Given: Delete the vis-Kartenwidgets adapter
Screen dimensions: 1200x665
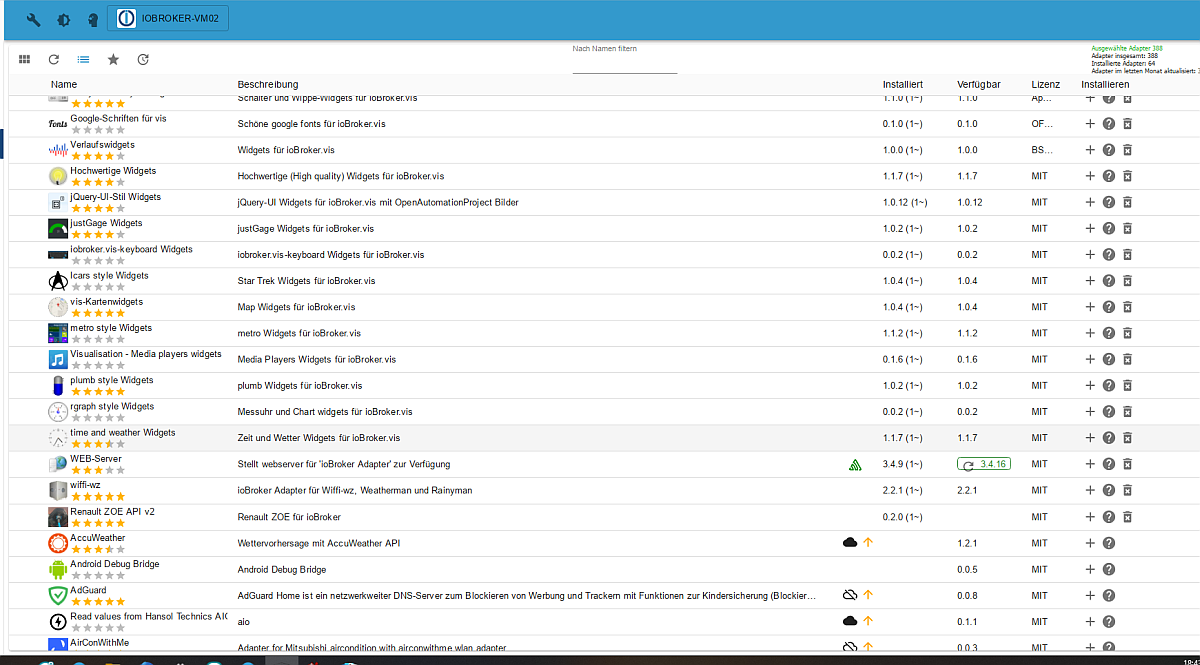Looking at the screenshot, I should (x=1127, y=307).
